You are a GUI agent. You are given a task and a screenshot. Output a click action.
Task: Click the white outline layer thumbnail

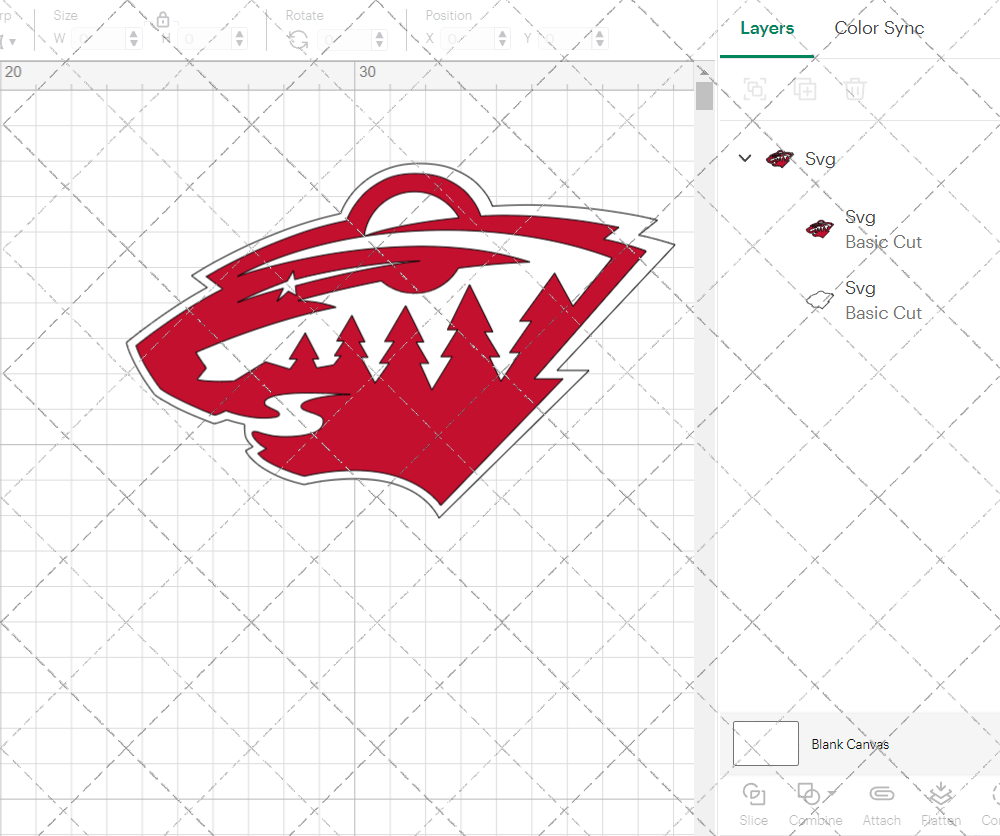(820, 300)
